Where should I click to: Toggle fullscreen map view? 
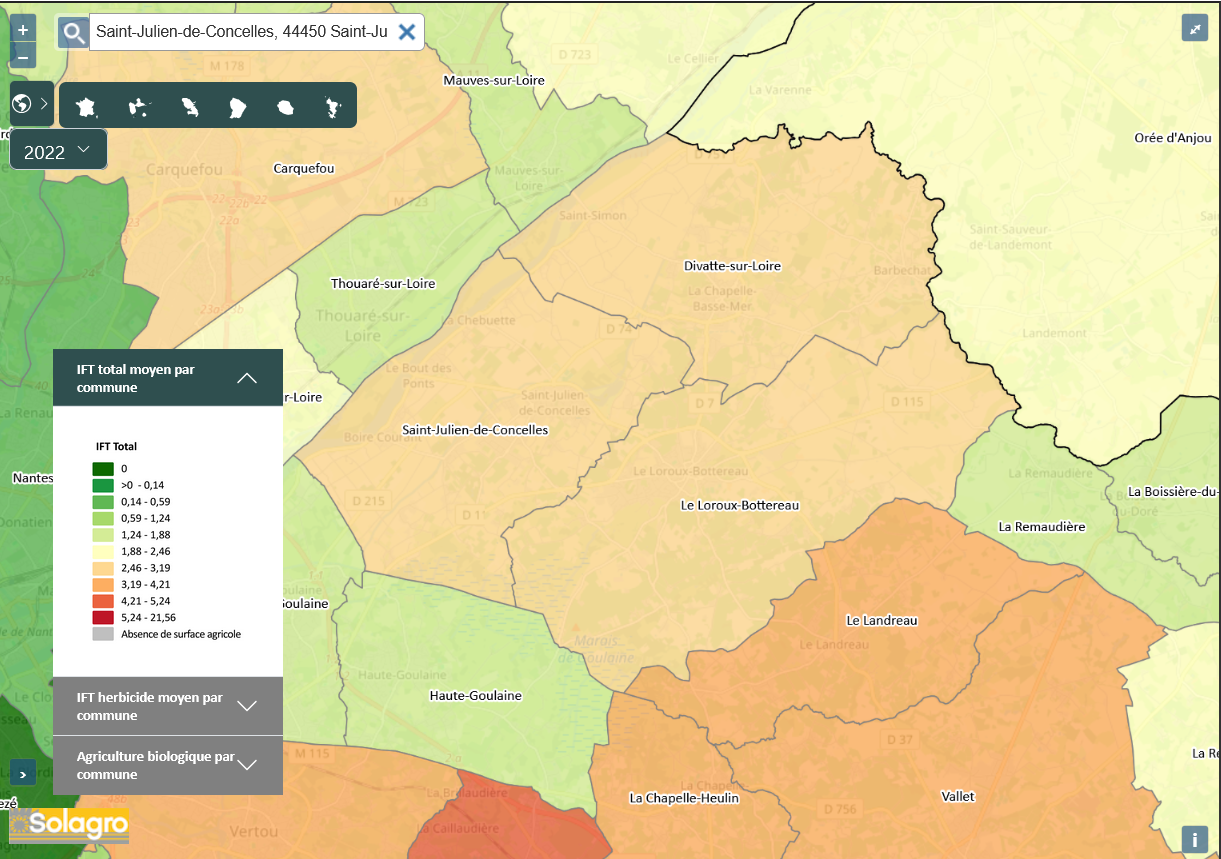[1195, 28]
